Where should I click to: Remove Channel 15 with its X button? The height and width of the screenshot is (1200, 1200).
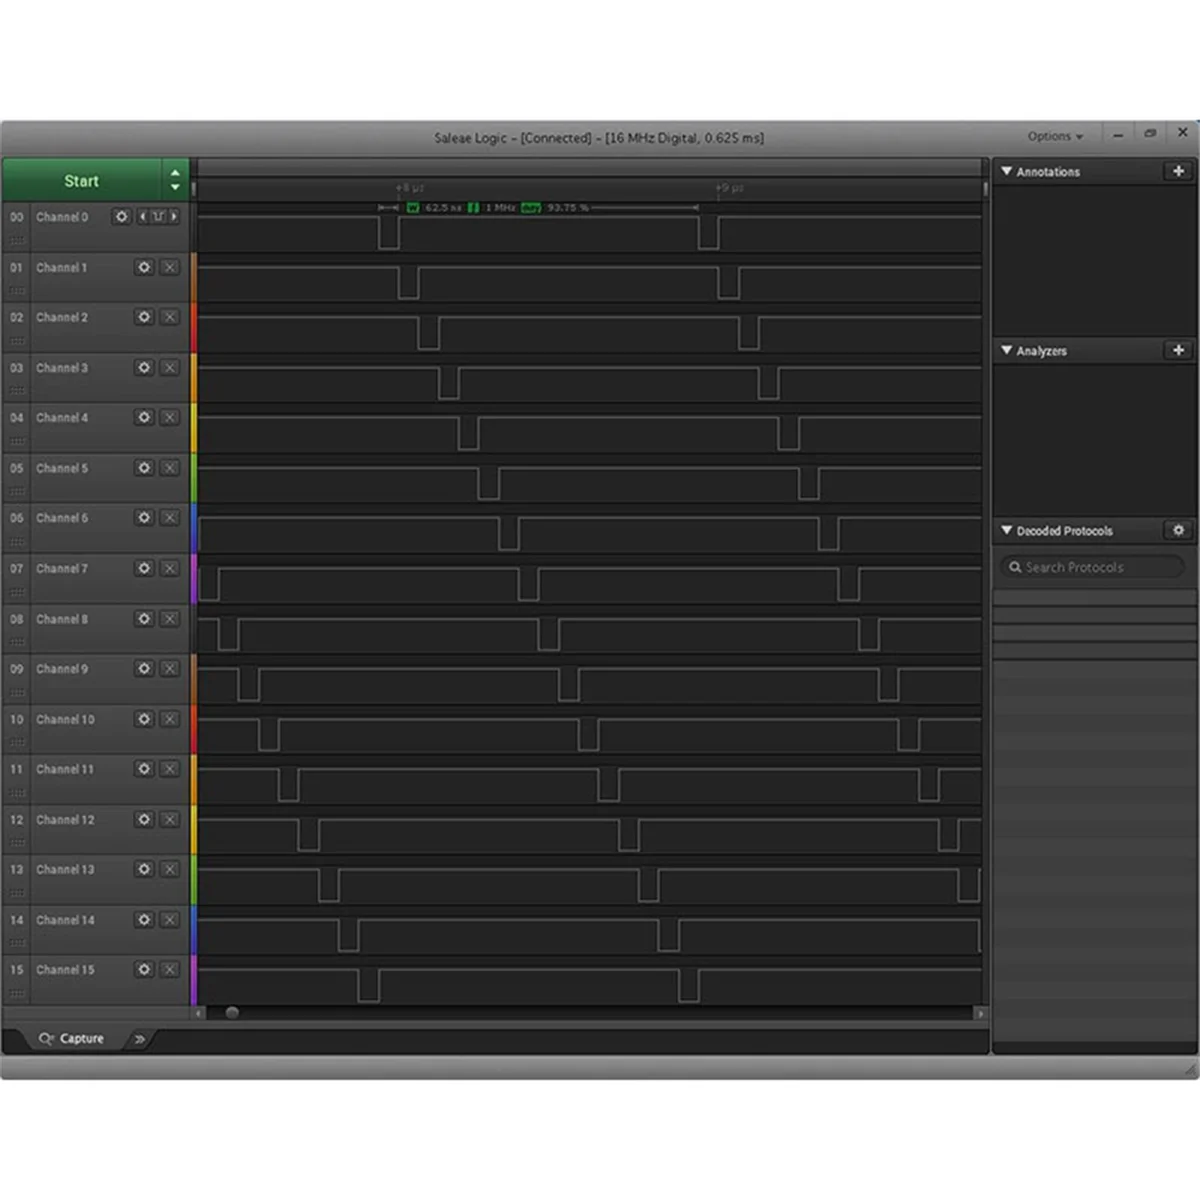pyautogui.click(x=170, y=969)
